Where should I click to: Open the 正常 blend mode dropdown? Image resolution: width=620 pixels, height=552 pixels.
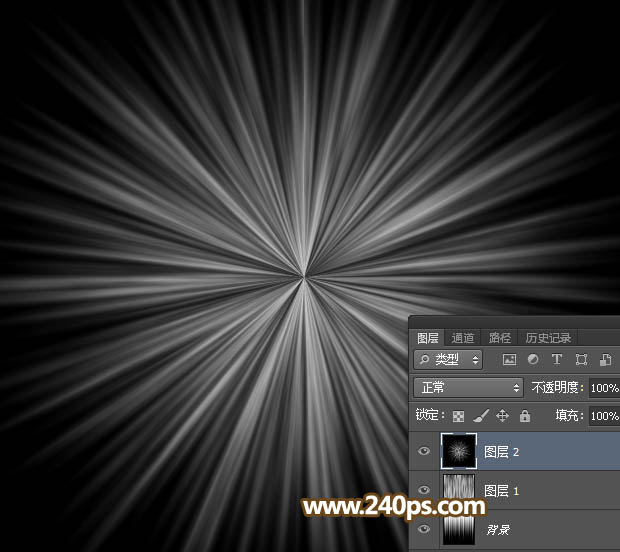pyautogui.click(x=469, y=388)
